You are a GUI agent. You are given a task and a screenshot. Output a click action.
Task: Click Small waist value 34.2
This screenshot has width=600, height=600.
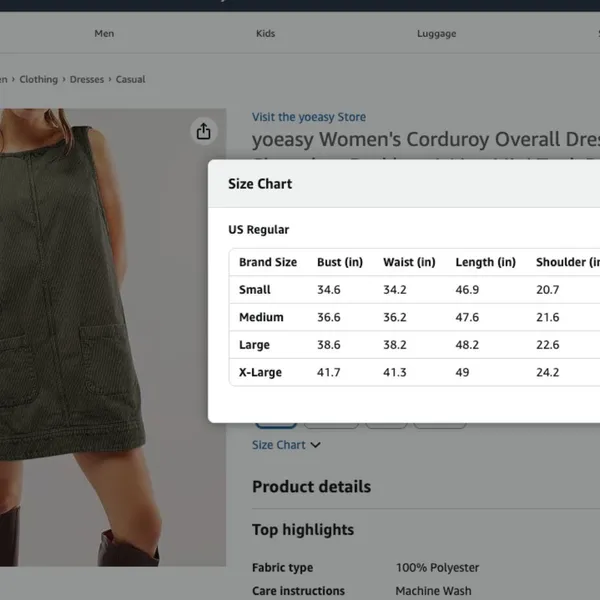(x=395, y=290)
